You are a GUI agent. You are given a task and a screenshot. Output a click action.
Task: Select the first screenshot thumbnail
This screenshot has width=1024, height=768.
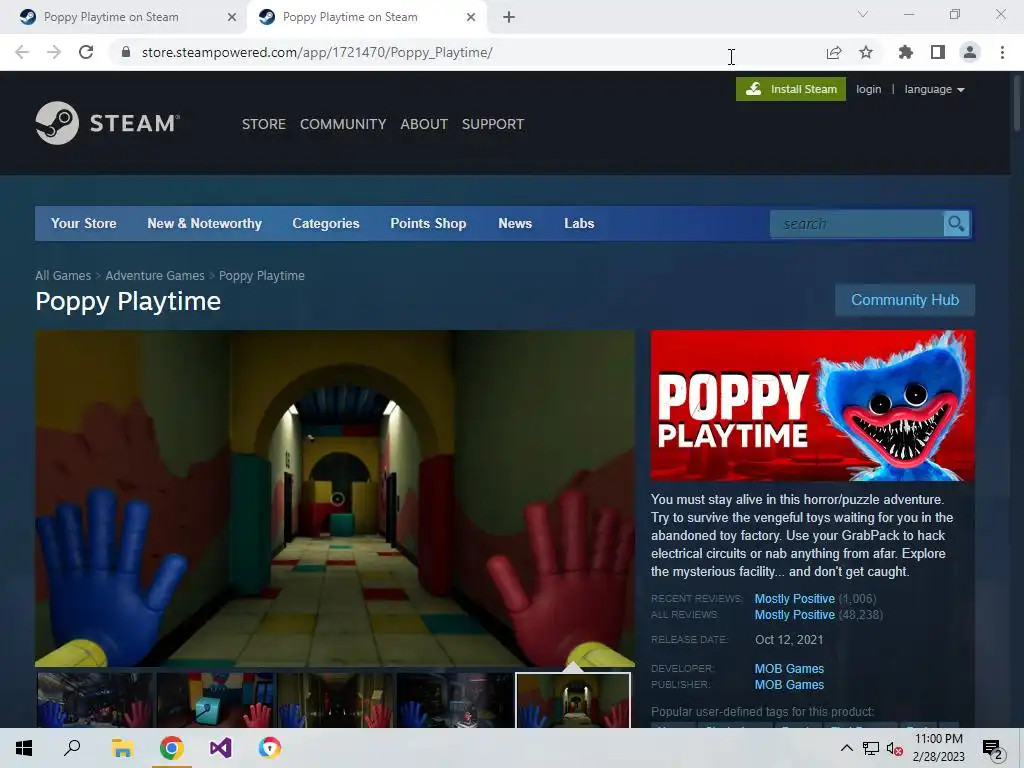click(96, 700)
